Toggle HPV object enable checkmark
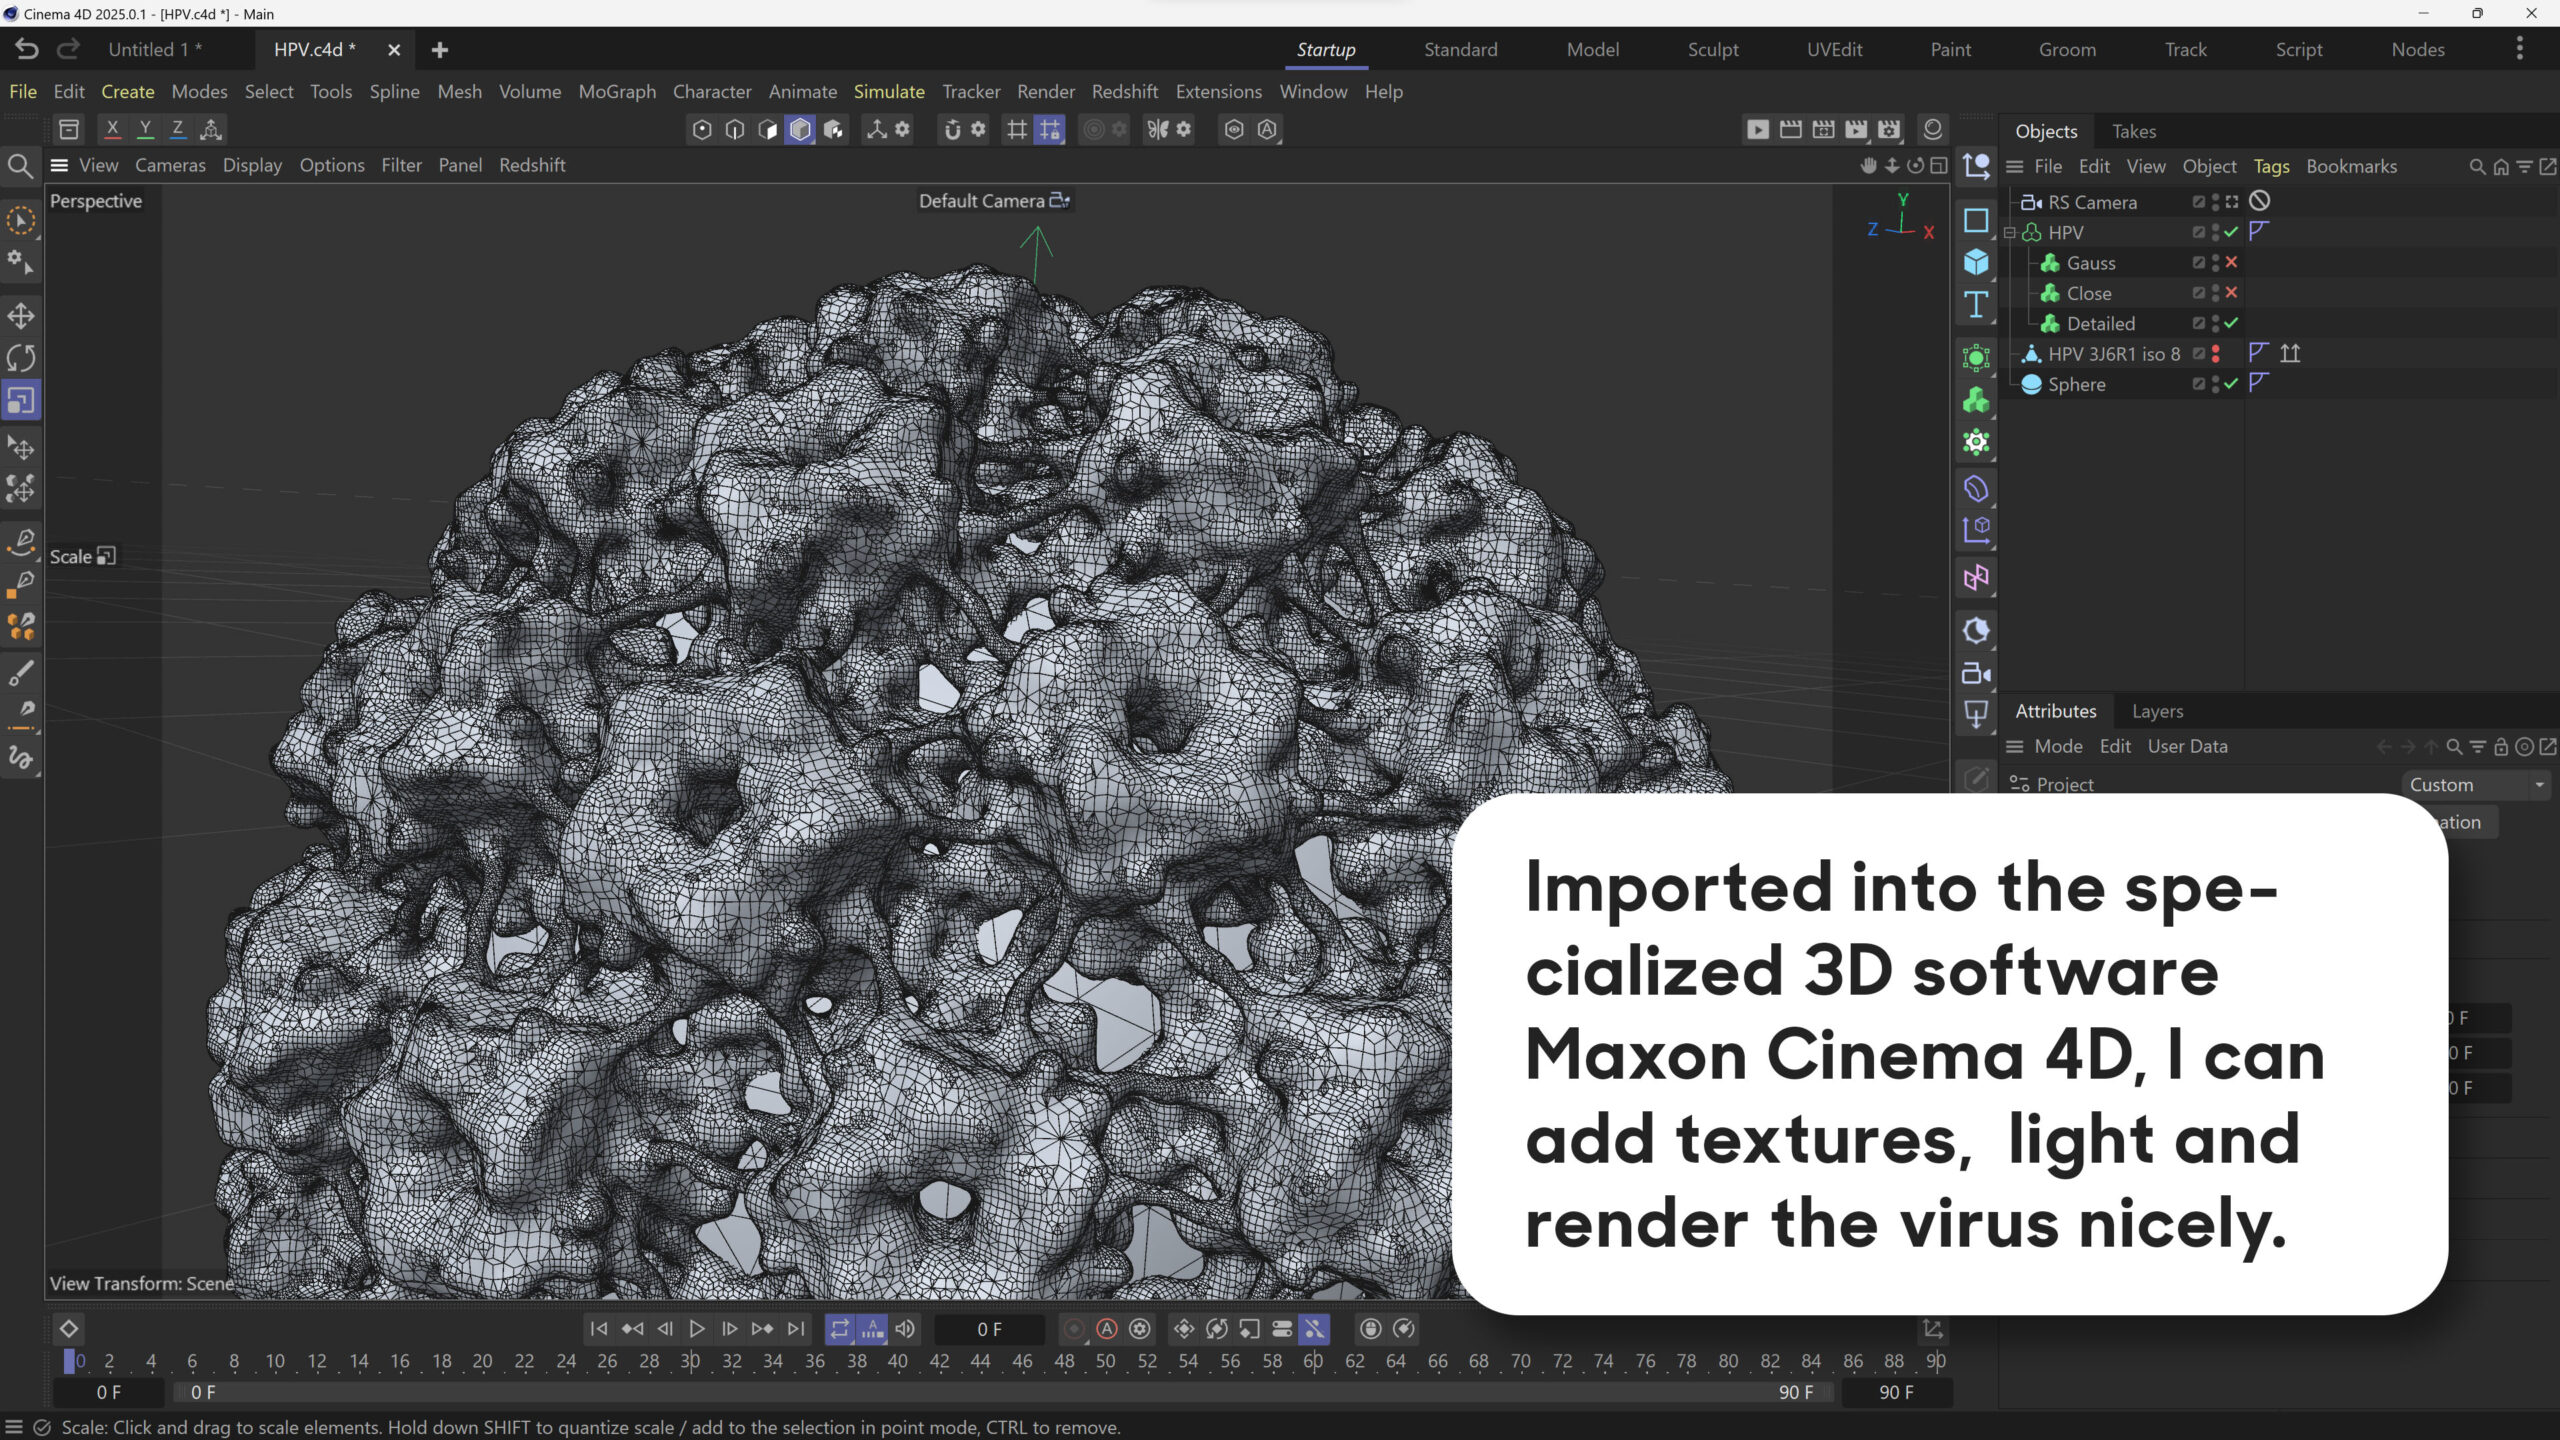 tap(2231, 232)
